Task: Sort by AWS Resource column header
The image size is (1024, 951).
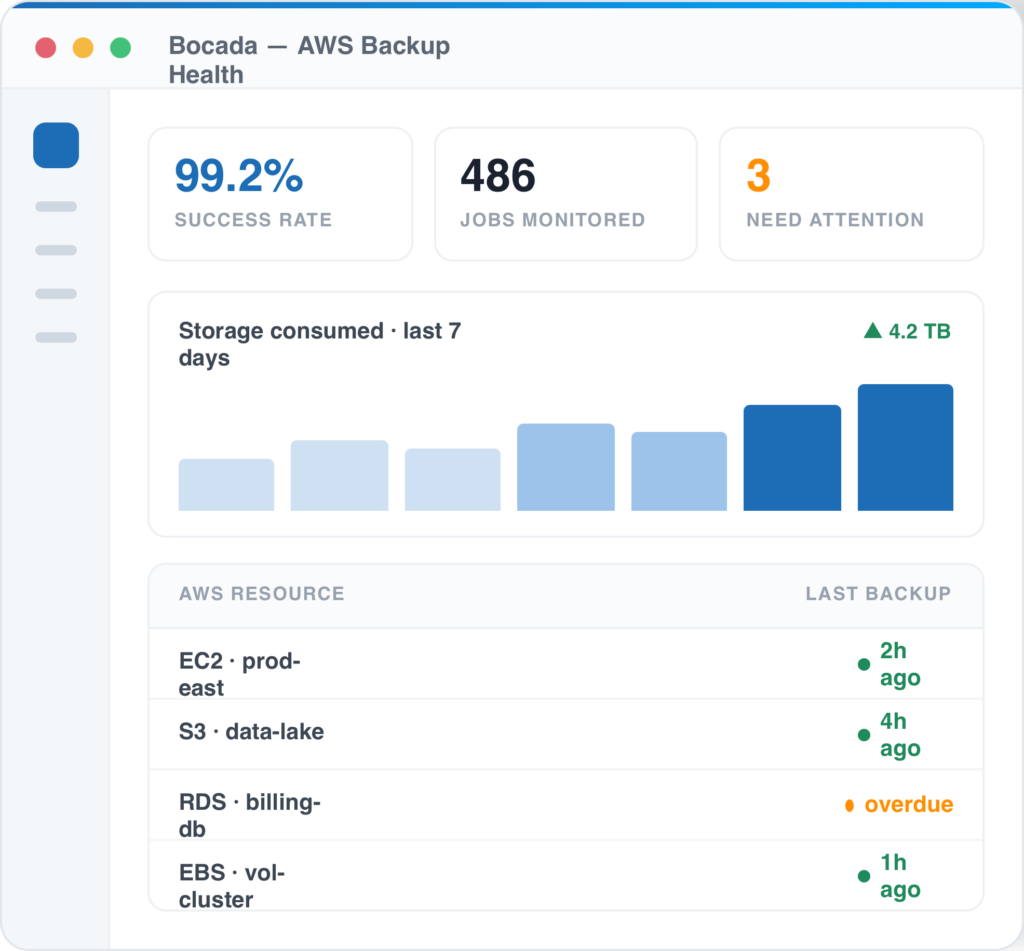Action: pyautogui.click(x=261, y=594)
